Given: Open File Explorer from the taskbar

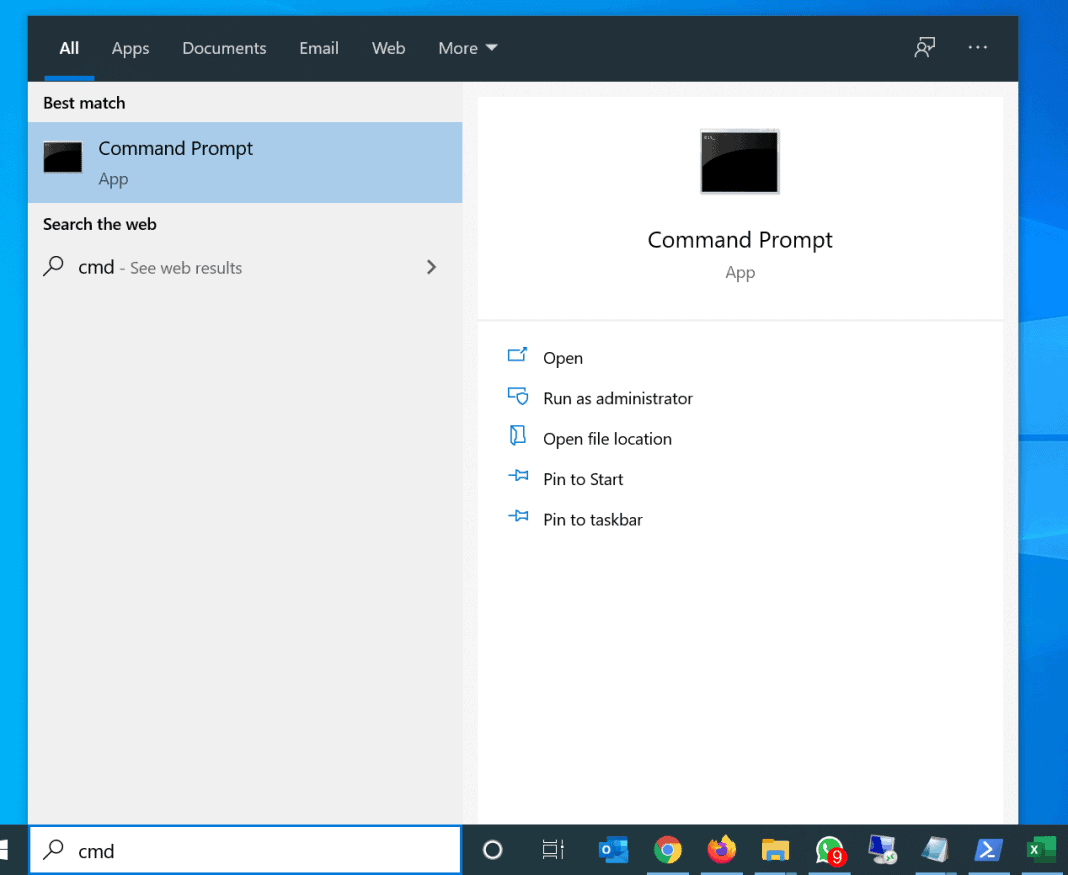Looking at the screenshot, I should pos(775,850).
